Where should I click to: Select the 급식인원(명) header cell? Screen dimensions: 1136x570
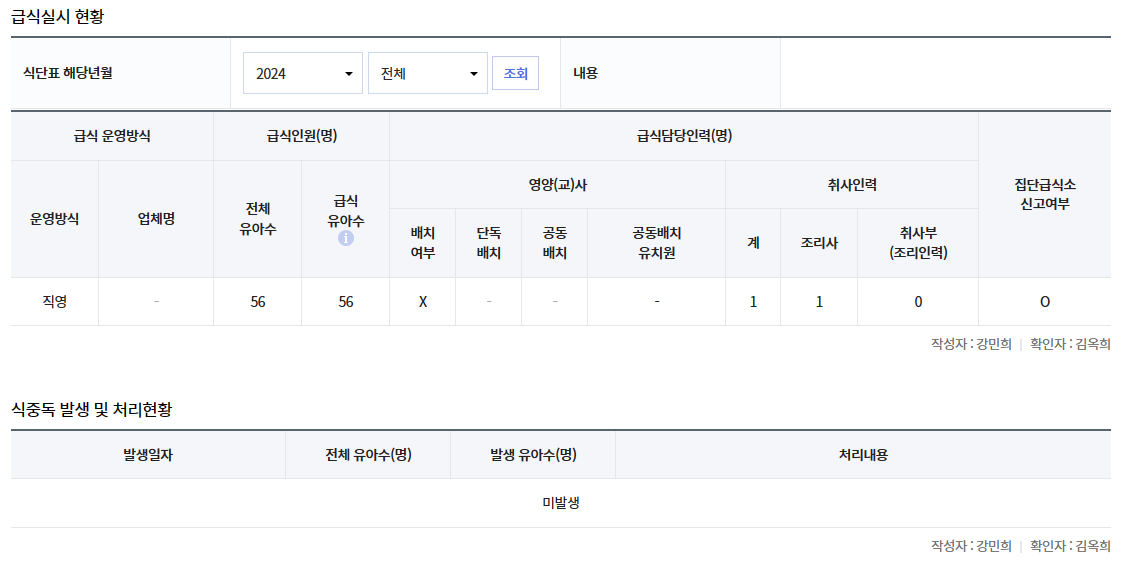pos(301,136)
